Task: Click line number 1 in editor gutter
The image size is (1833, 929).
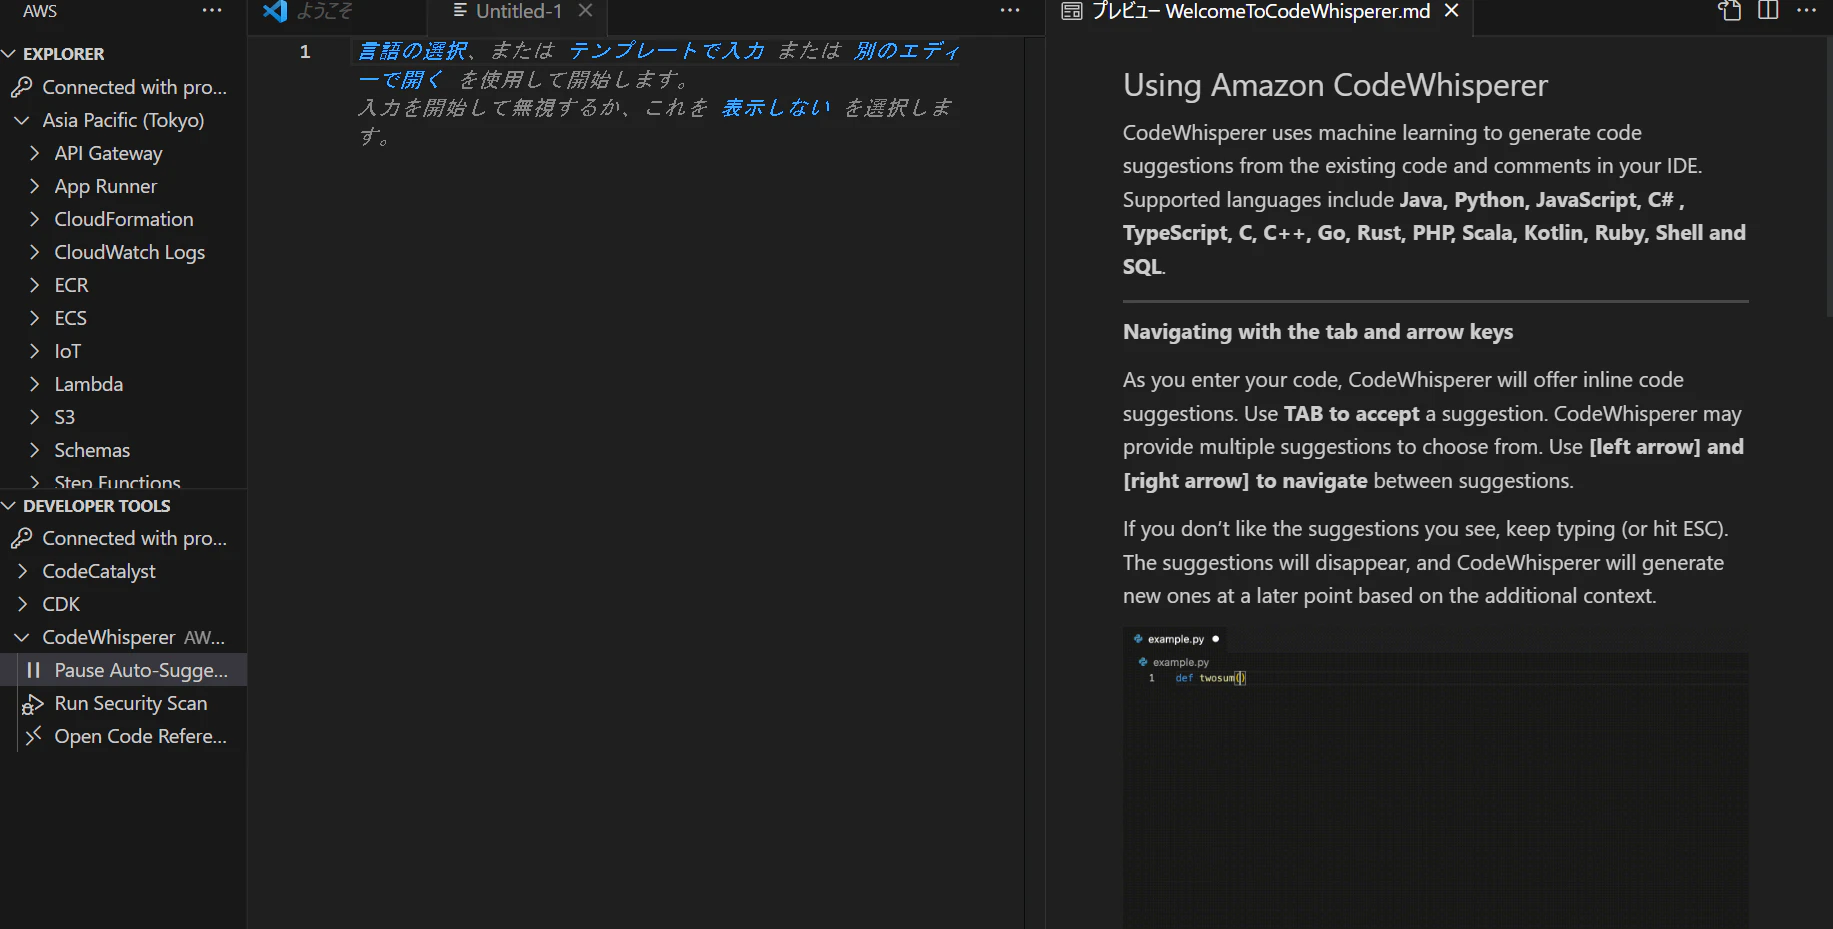Action: click(x=305, y=52)
